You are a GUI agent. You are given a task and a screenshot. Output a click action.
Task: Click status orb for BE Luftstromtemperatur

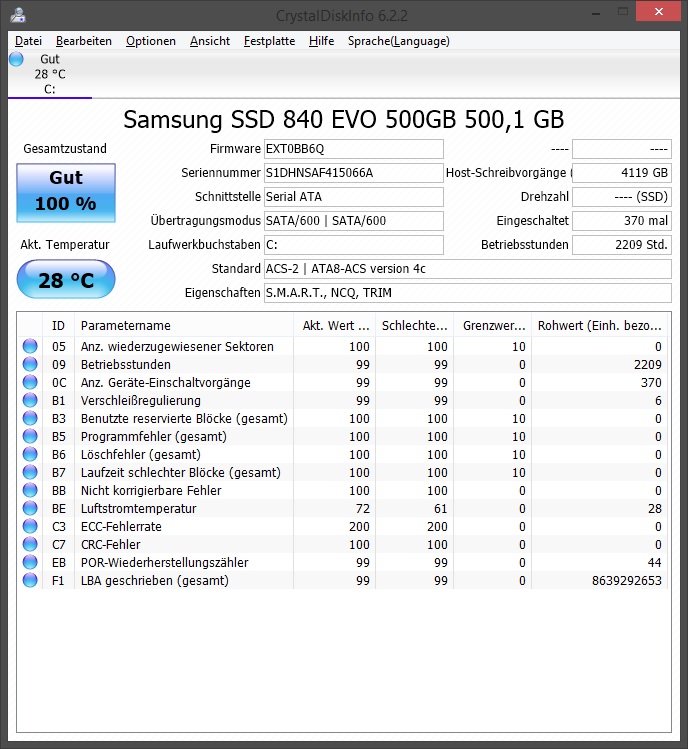30,508
